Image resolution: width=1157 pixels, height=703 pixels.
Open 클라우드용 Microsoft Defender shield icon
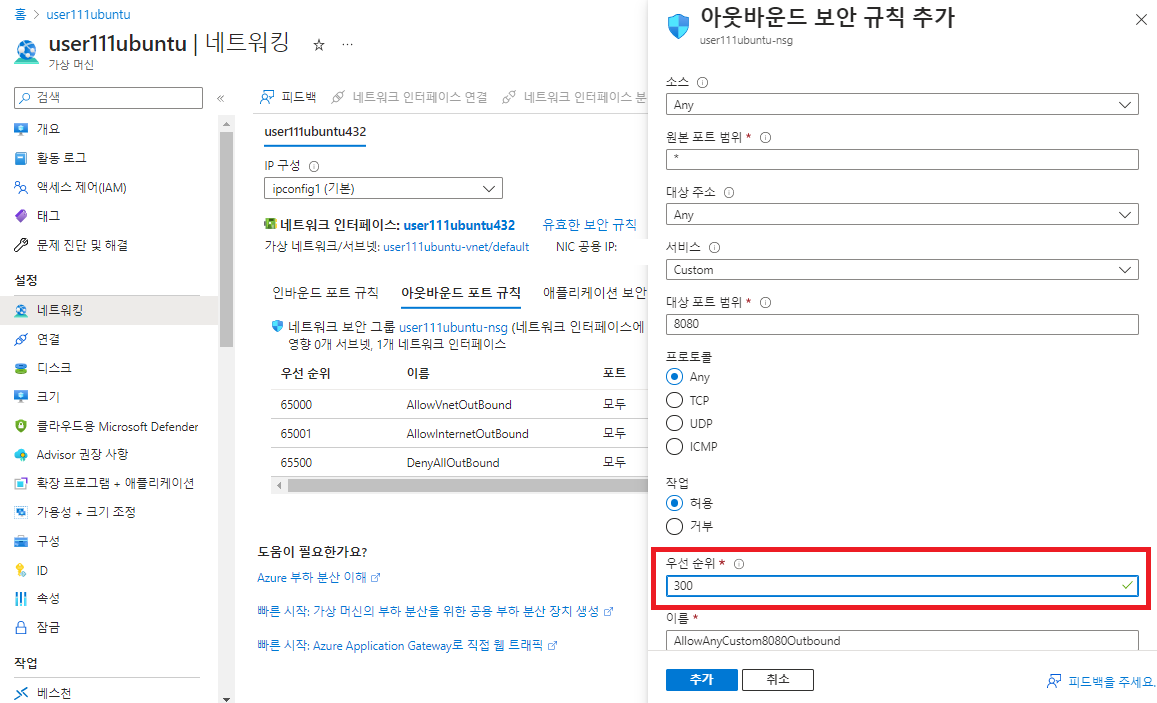click(x=21, y=426)
